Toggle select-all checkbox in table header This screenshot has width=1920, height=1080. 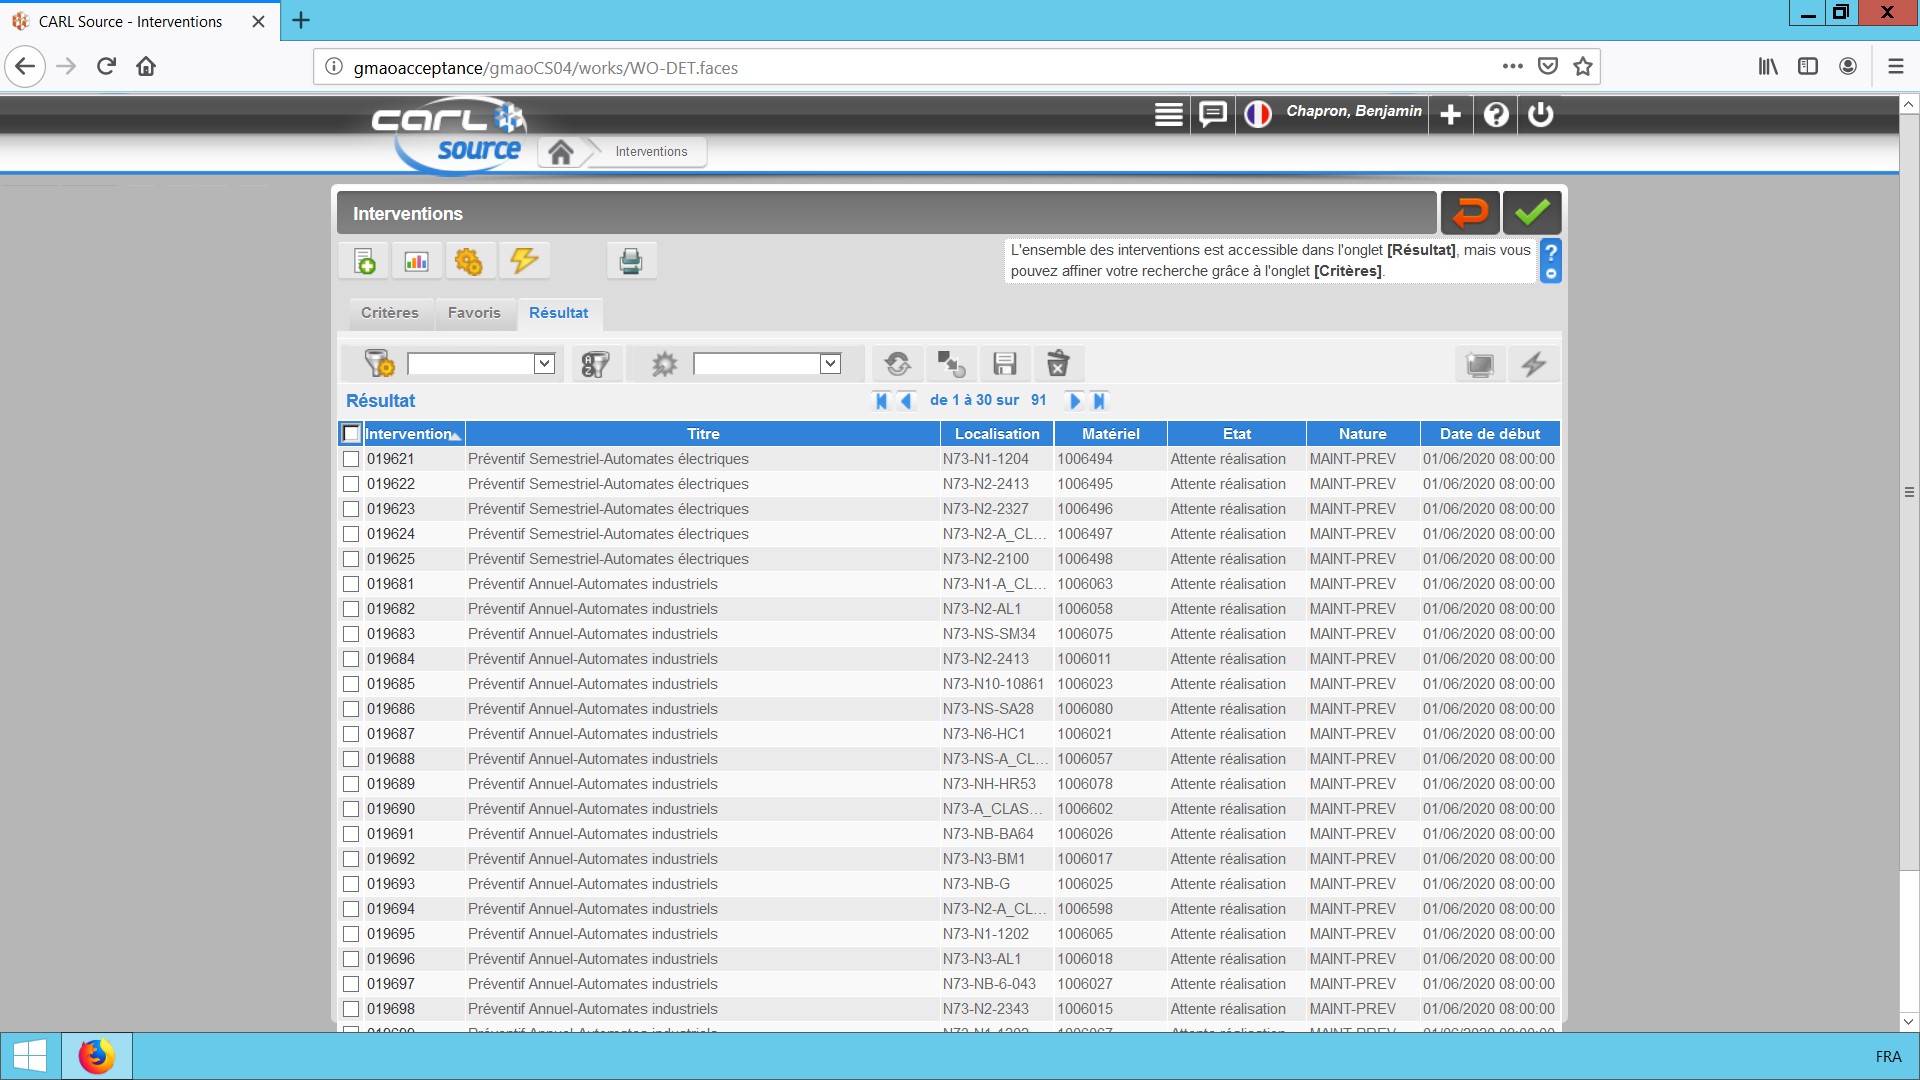(351, 434)
